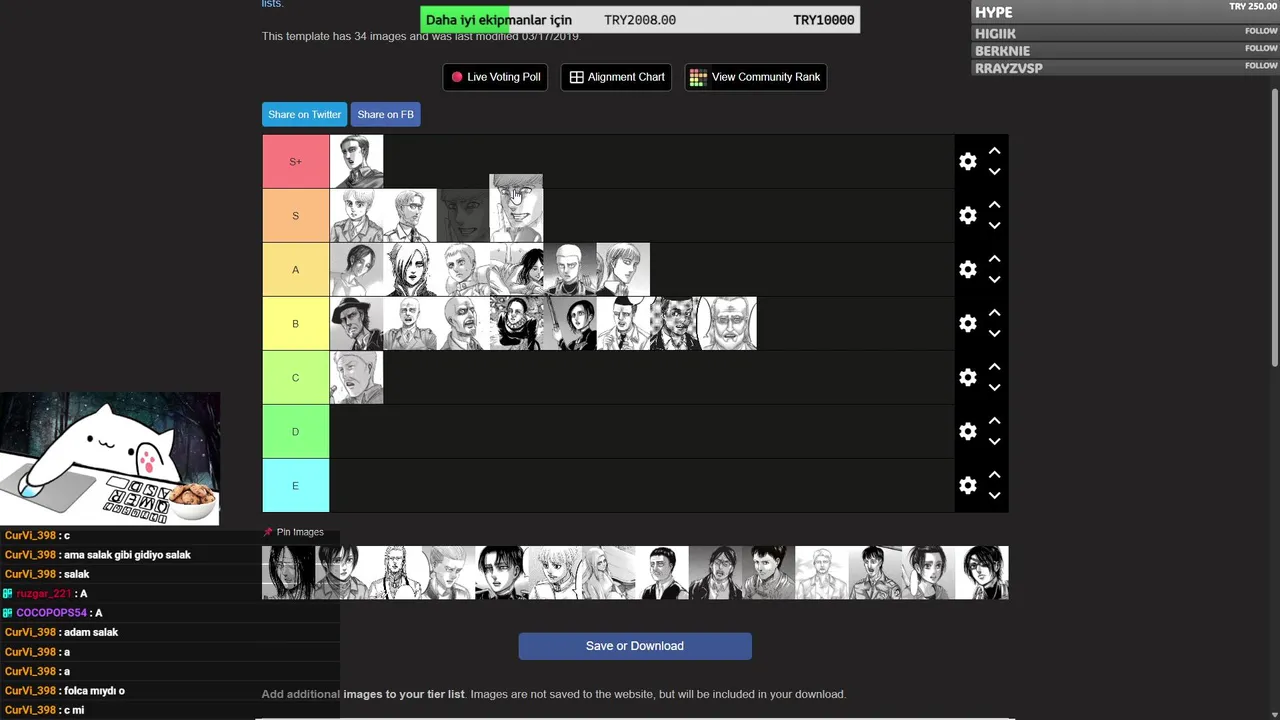Click the bongo cat overlay image

pos(110,458)
